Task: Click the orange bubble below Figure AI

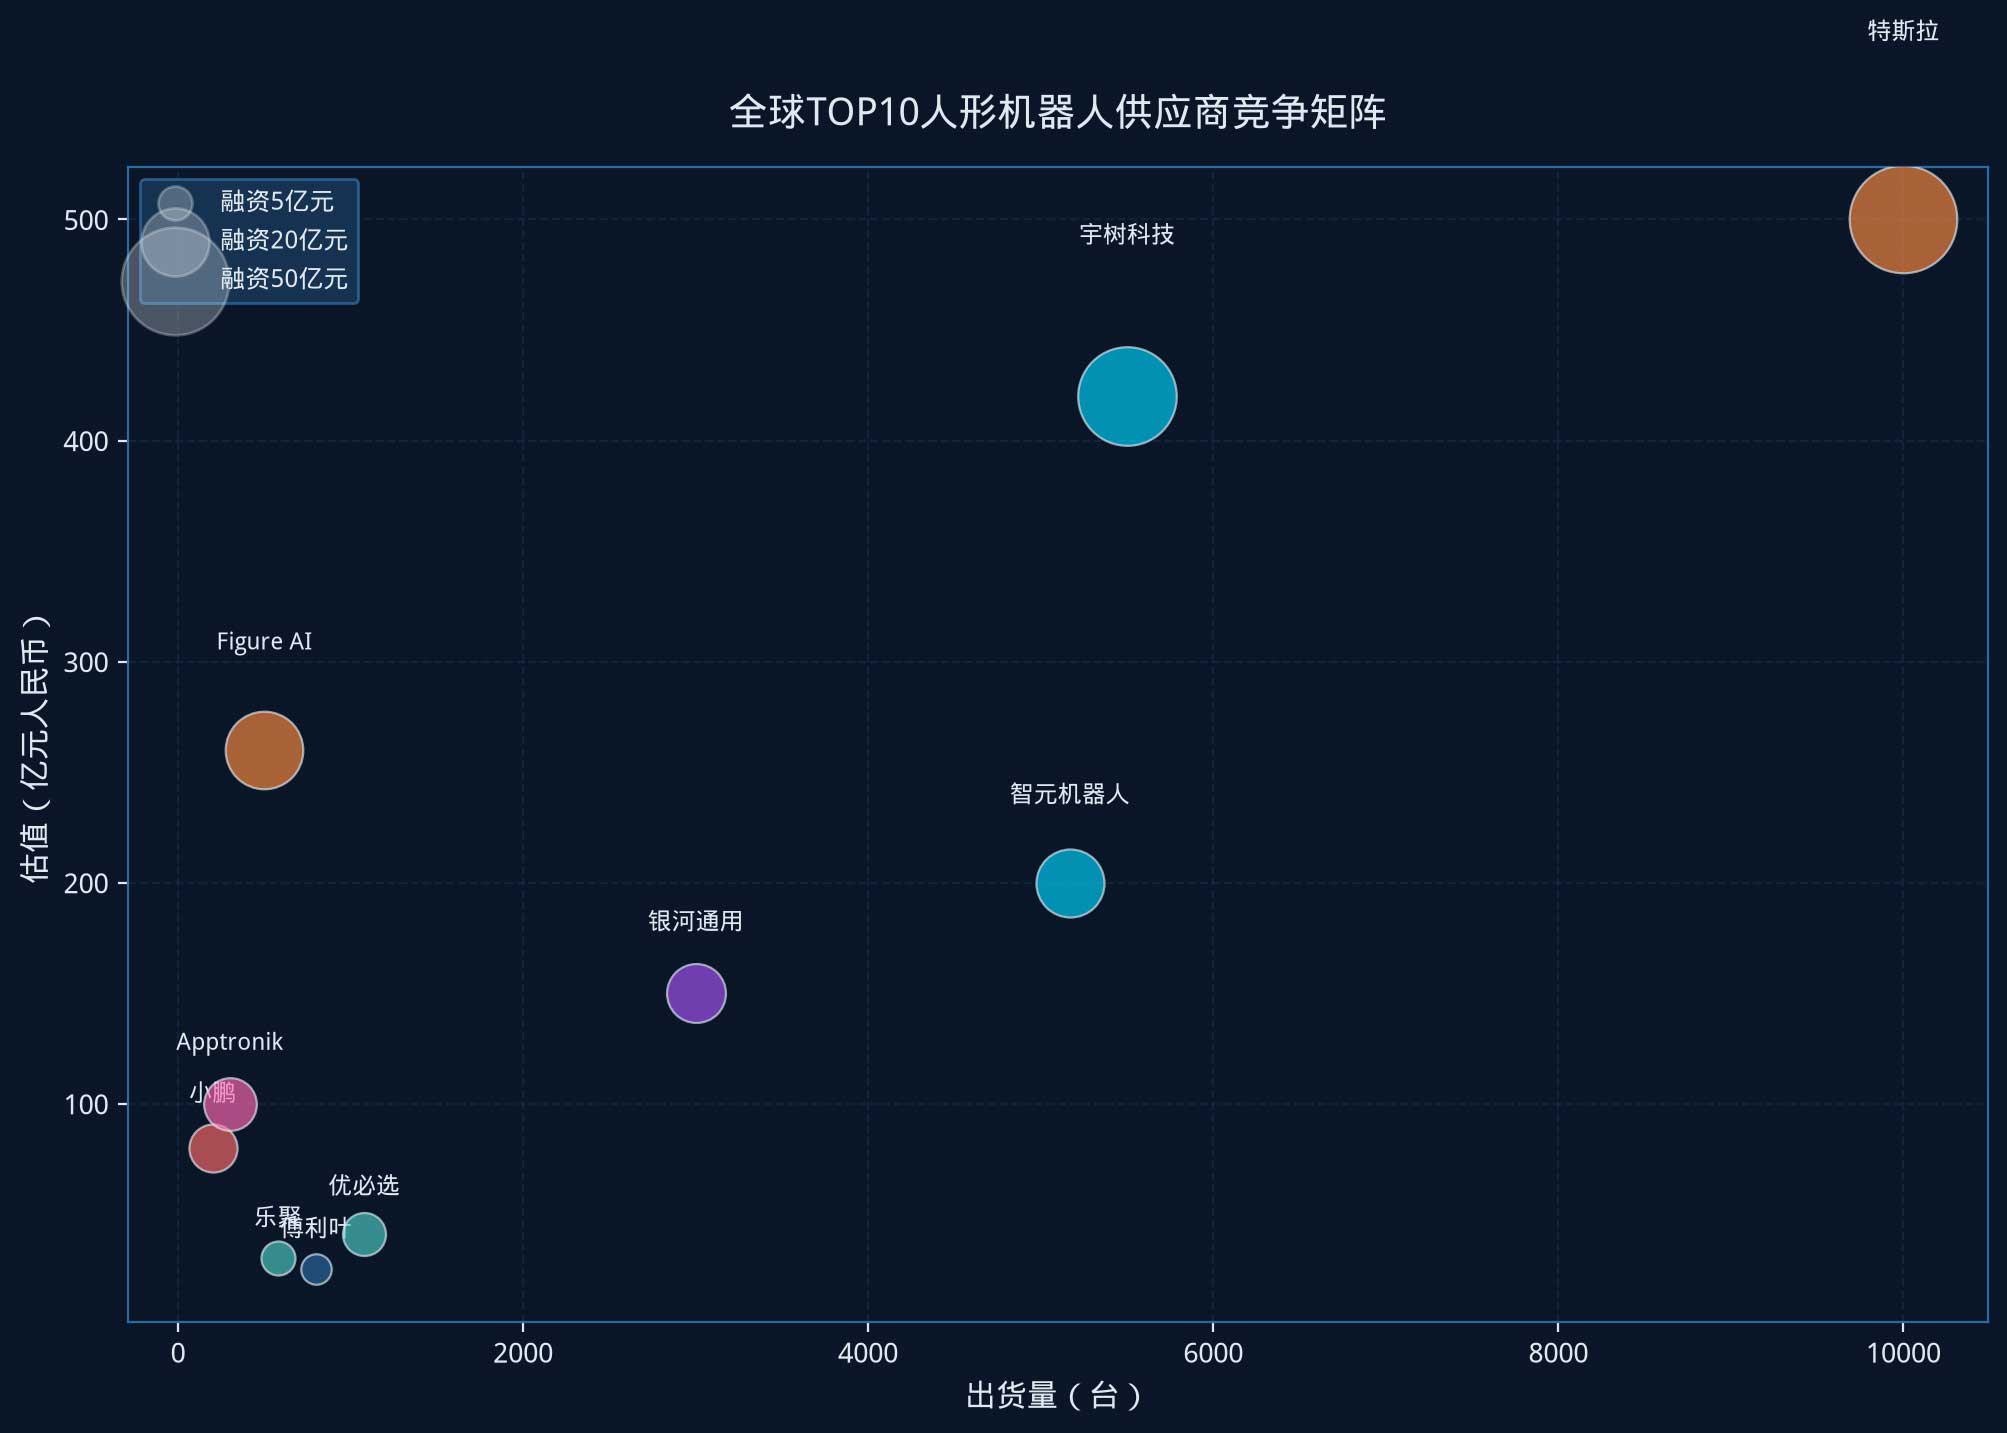Action: (x=264, y=750)
